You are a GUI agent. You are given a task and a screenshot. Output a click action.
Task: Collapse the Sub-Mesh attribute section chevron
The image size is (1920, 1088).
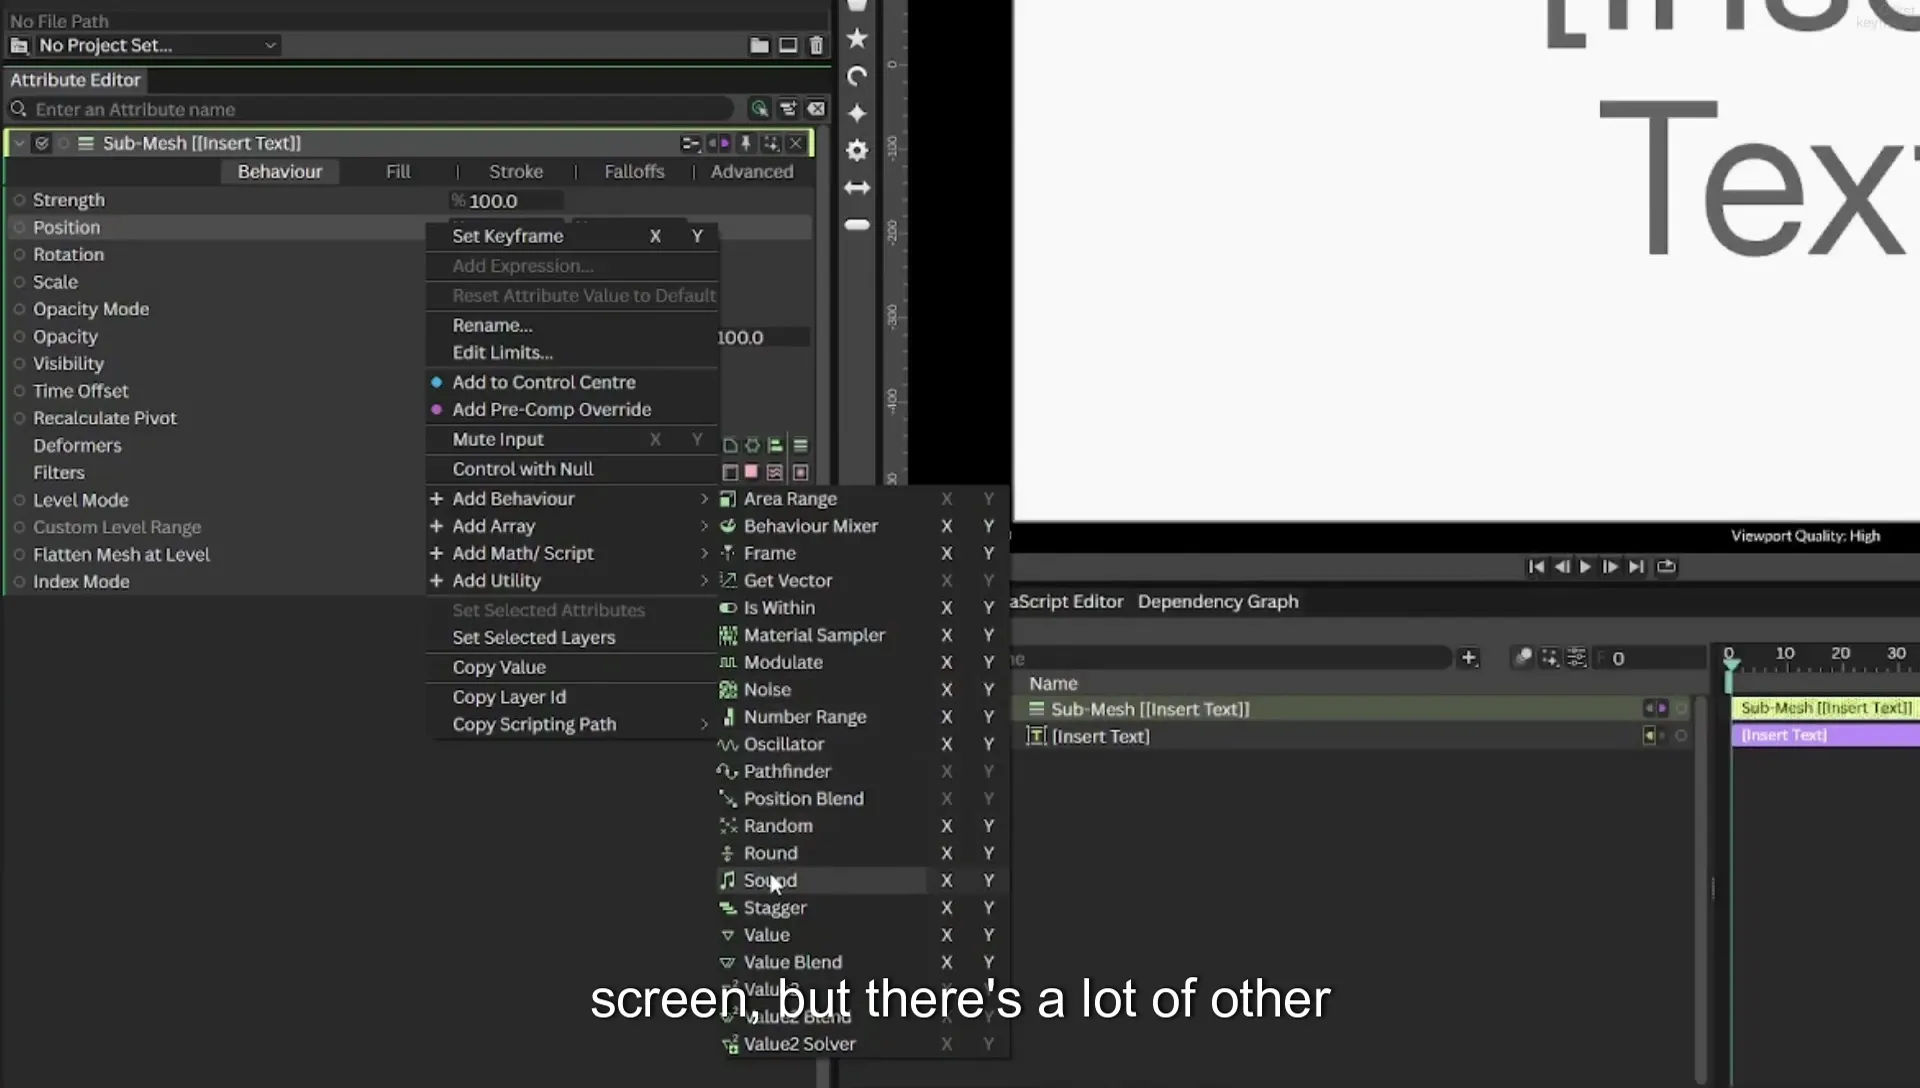(x=19, y=144)
